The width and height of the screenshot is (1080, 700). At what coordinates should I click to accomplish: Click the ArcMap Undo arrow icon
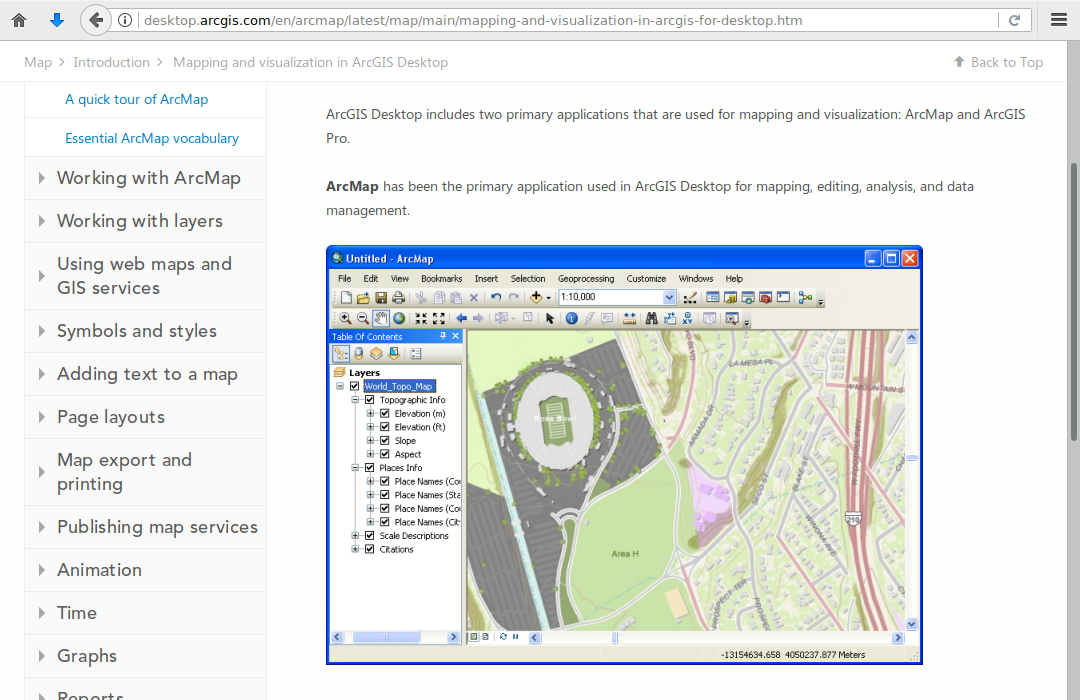point(495,298)
